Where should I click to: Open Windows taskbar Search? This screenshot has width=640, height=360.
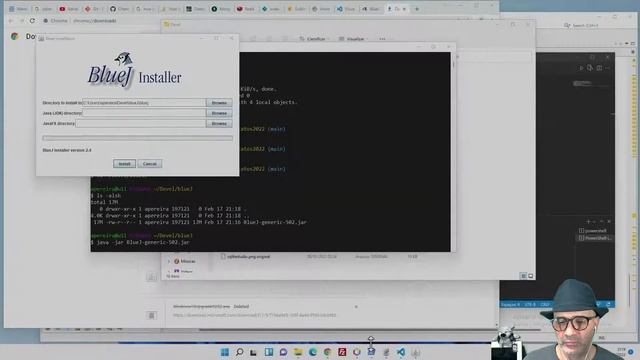click(240, 352)
